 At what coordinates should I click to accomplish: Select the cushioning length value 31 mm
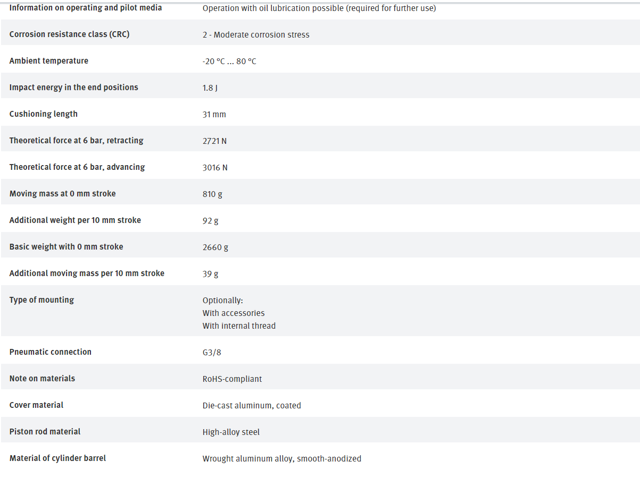coord(214,114)
